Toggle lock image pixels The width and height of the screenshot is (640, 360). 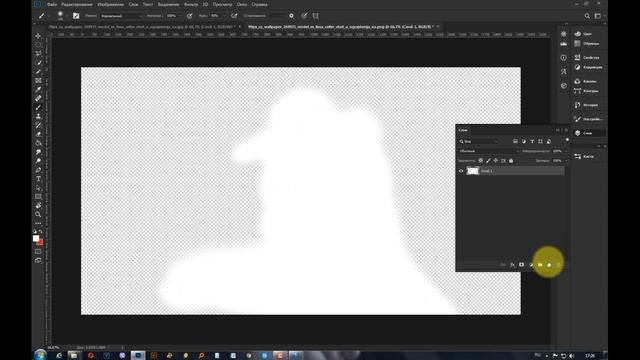tap(488, 161)
